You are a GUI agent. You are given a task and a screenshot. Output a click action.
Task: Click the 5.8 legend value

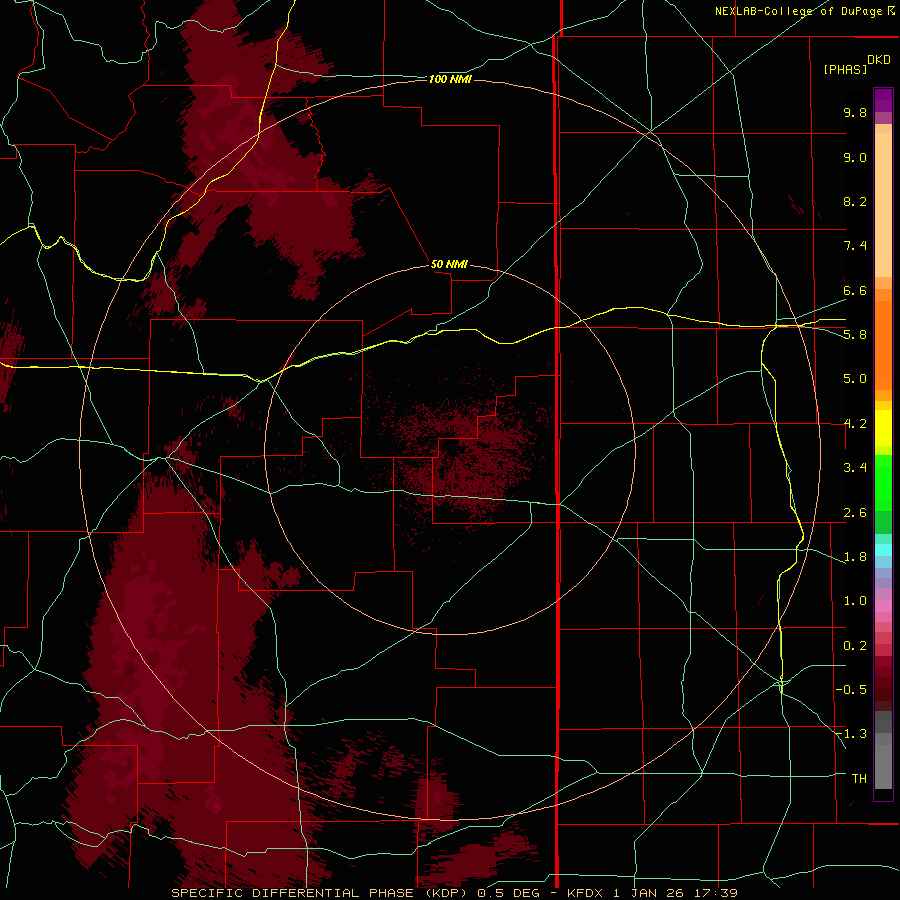coord(855,335)
